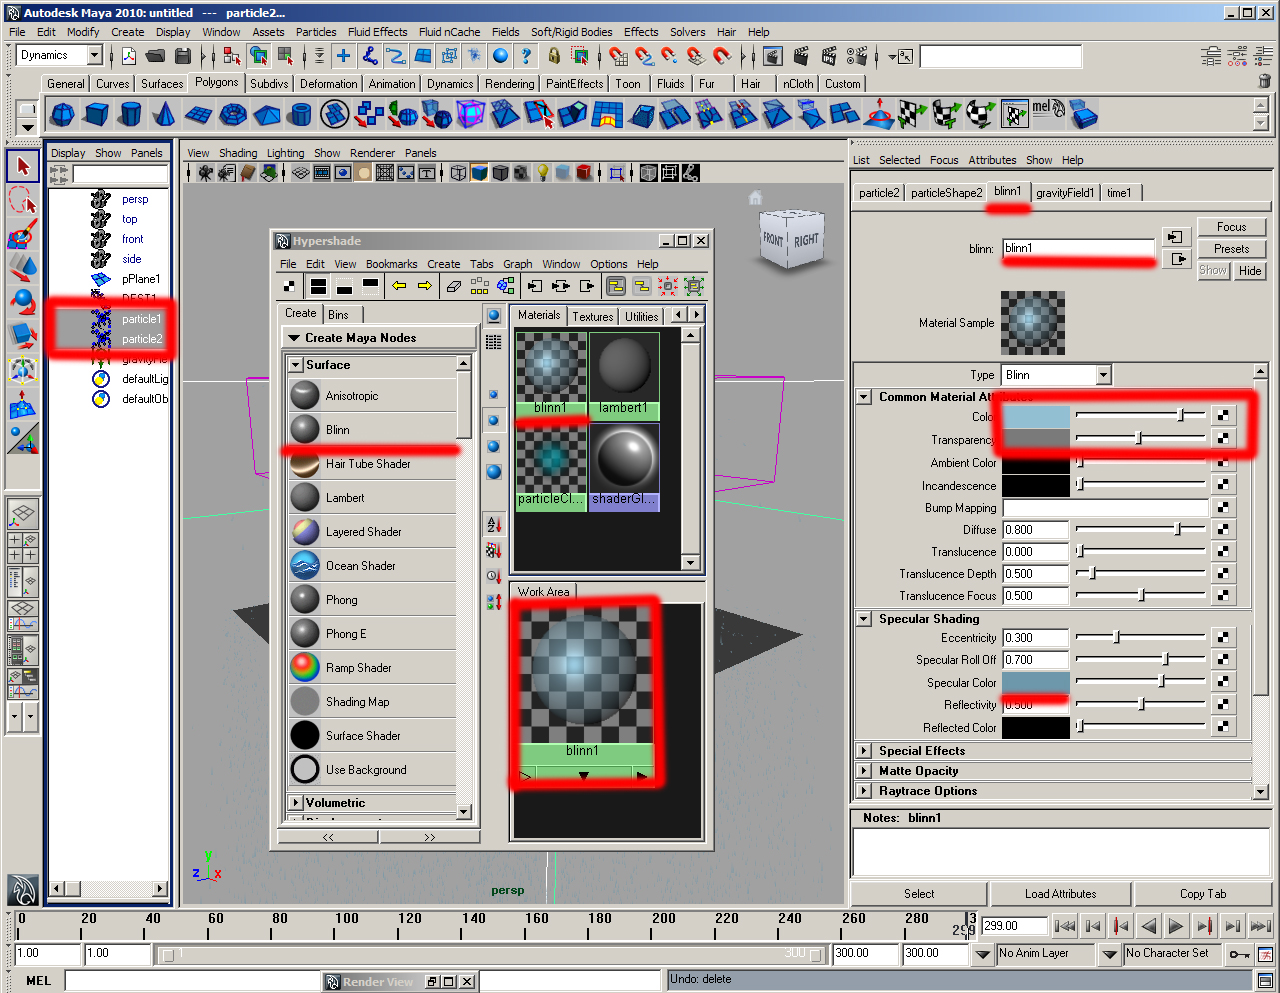Image resolution: width=1280 pixels, height=993 pixels.
Task: Click the Select button at bottom
Action: pyautogui.click(x=919, y=894)
